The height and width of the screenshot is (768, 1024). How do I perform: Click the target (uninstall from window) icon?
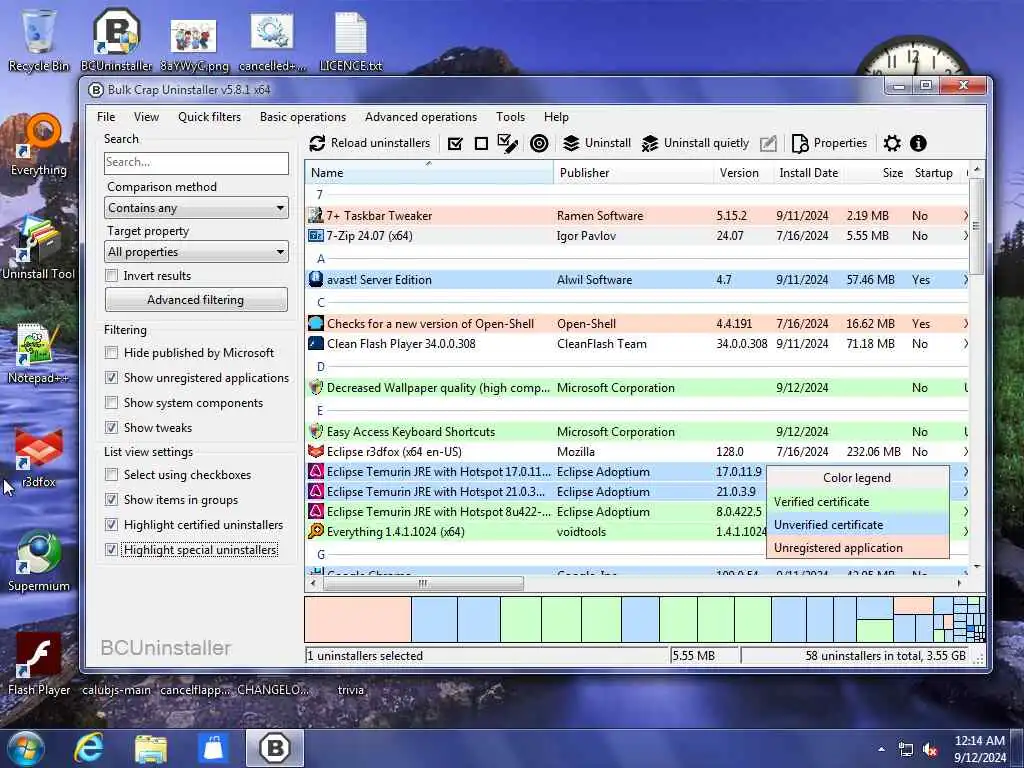(539, 143)
